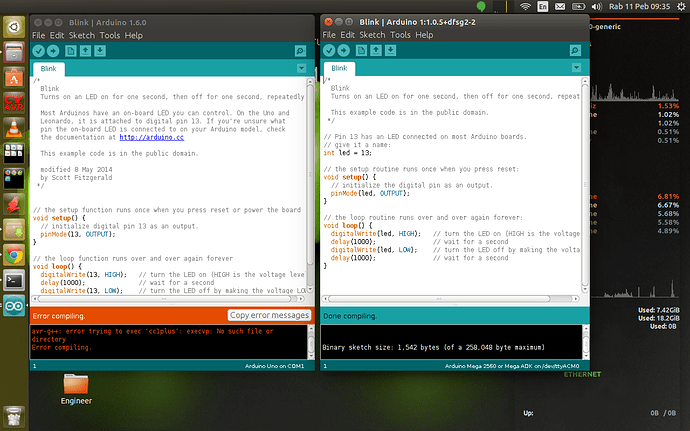Open Trash from launcher
Viewport: 690px width, 431px height.
pos(14,416)
